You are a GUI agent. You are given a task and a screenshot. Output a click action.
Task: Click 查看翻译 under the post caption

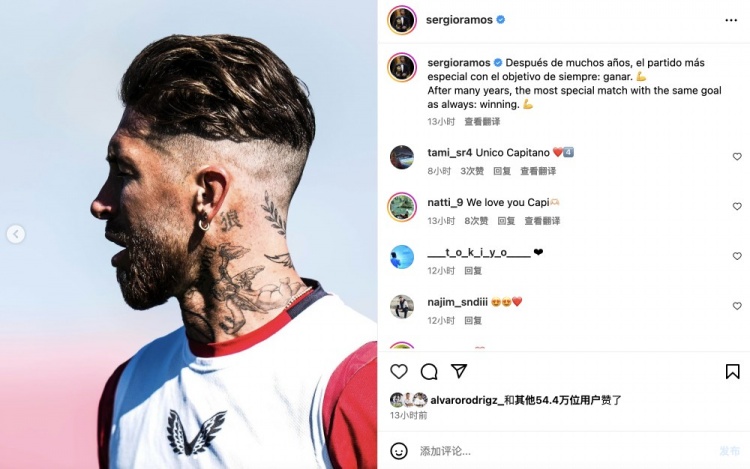point(482,121)
